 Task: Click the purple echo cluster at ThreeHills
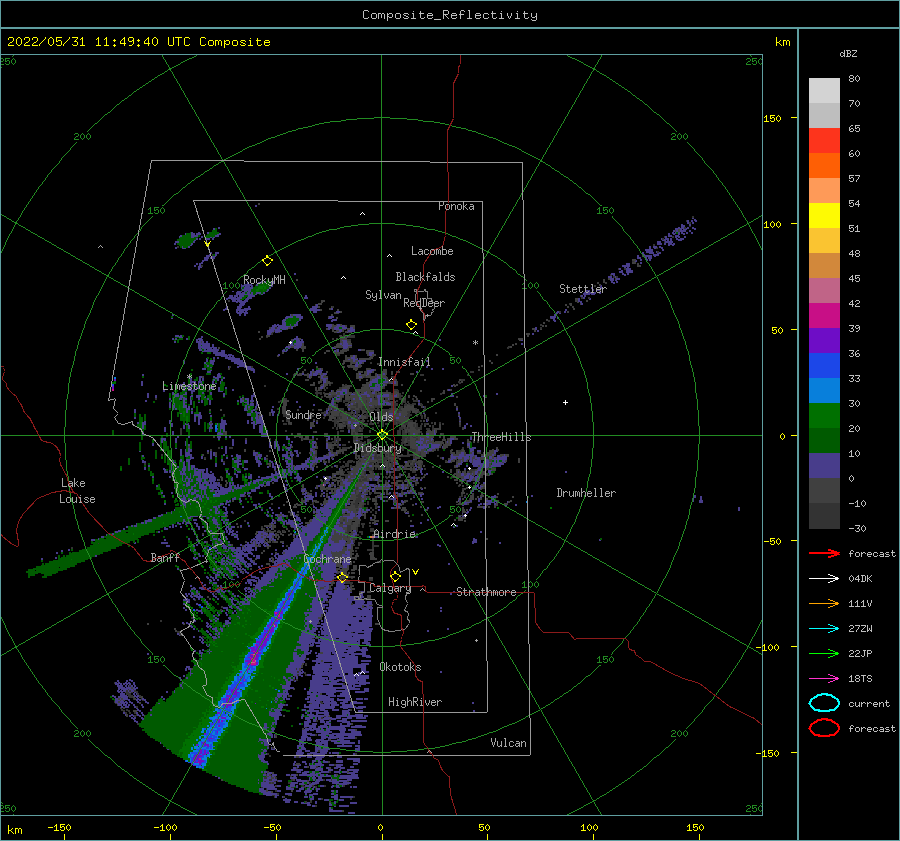[479, 462]
